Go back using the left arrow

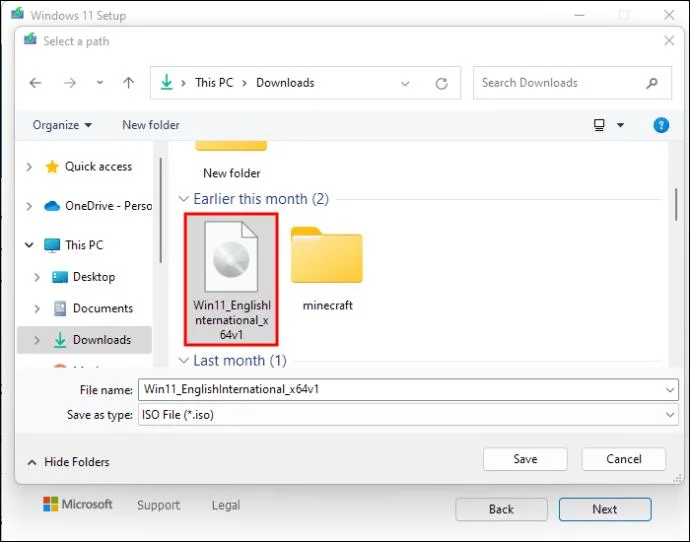click(x=35, y=83)
